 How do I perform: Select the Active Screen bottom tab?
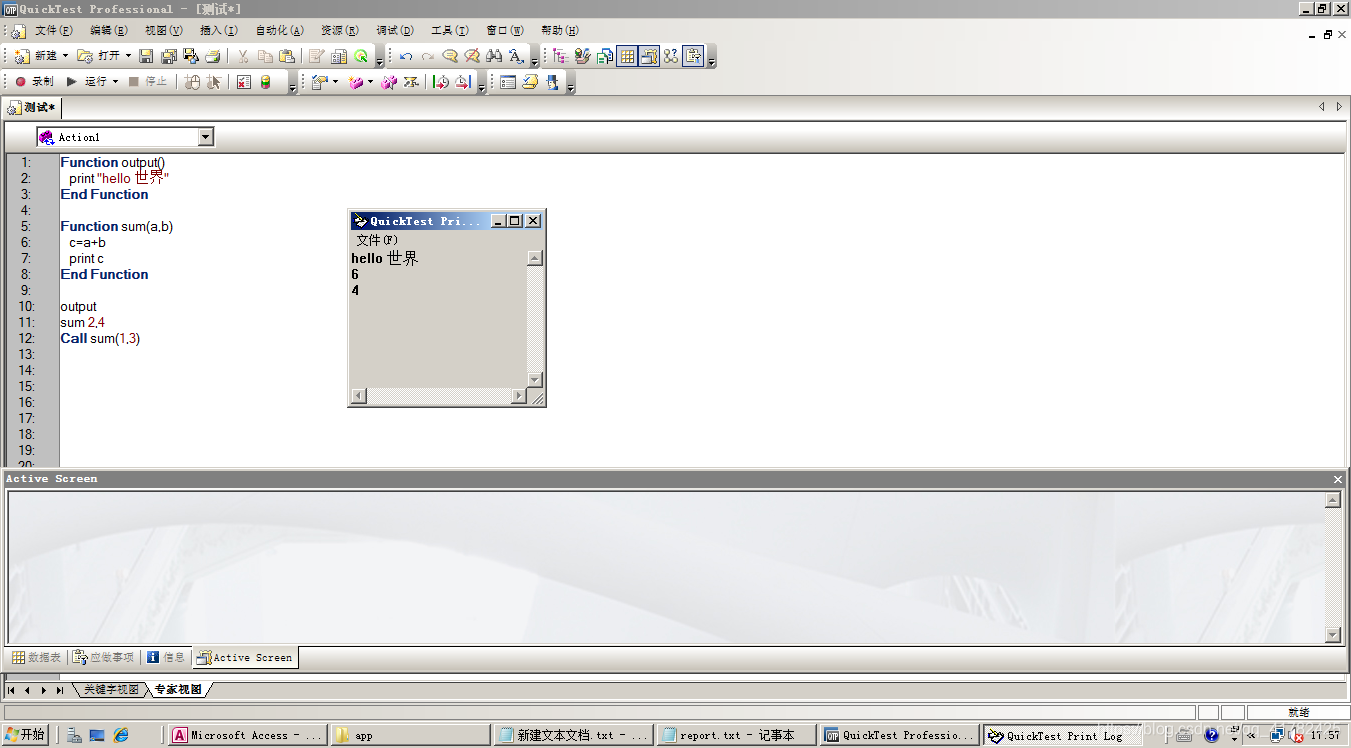click(x=245, y=657)
